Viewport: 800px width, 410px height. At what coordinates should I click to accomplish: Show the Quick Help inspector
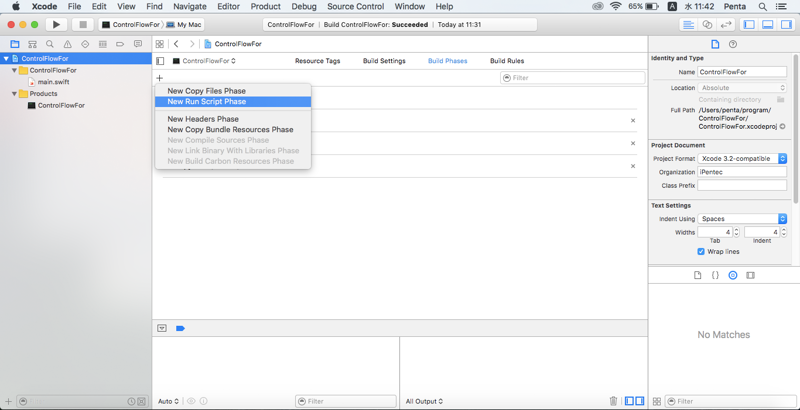click(x=733, y=44)
